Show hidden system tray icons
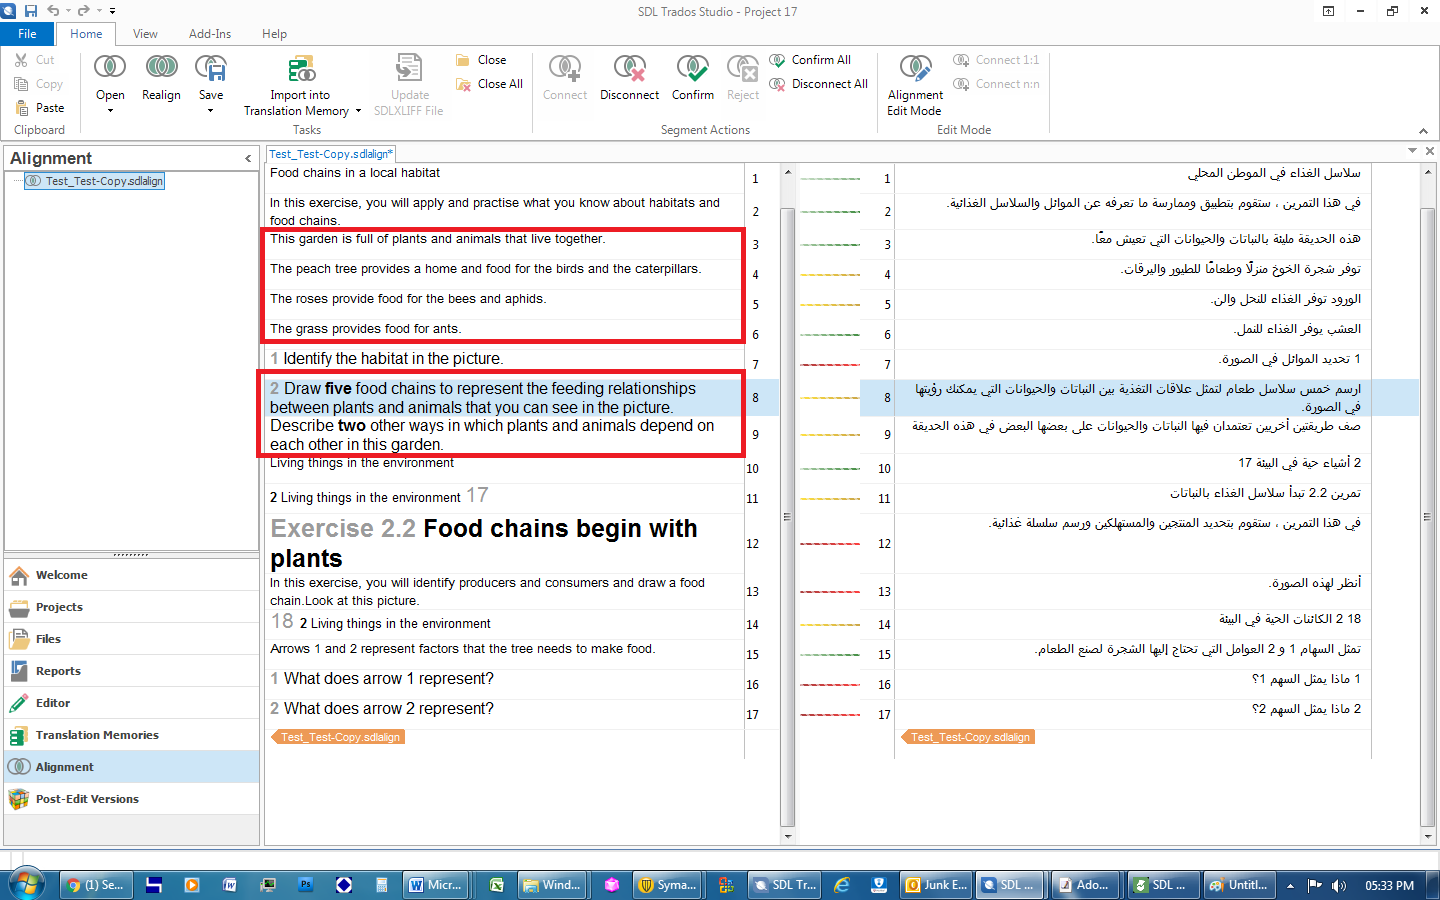1440x900 pixels. pyautogui.click(x=1290, y=885)
